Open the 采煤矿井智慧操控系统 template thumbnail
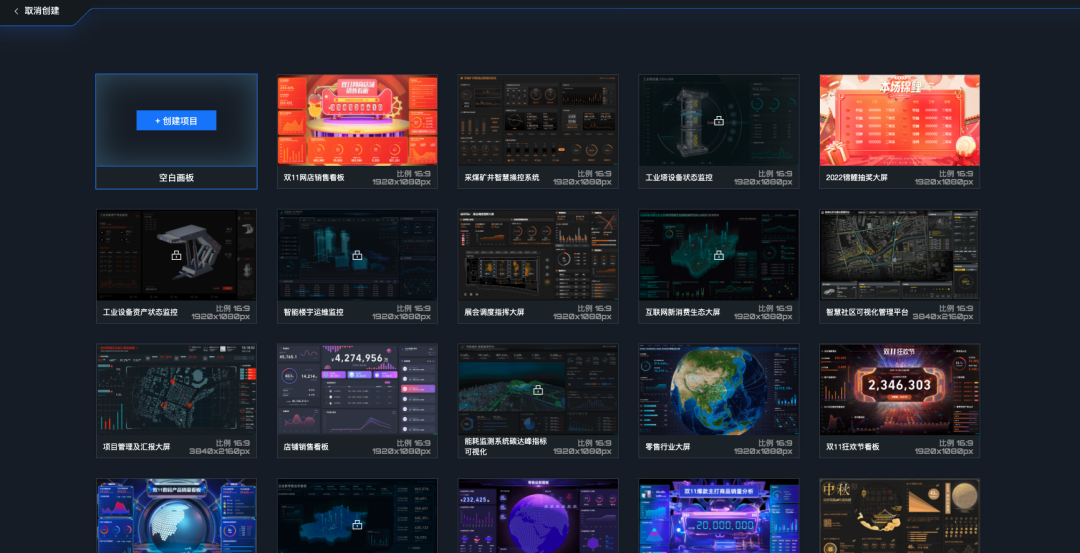The height and width of the screenshot is (553, 1080). (538, 121)
